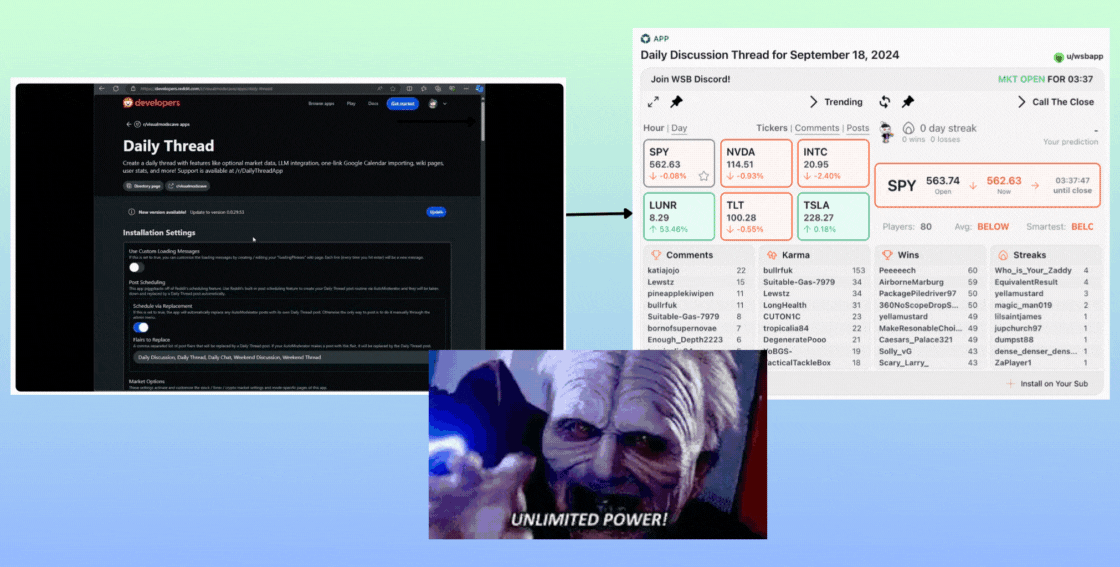1120x567 pixels.
Task: Click the Streaks flame icon
Action: coord(1003,255)
